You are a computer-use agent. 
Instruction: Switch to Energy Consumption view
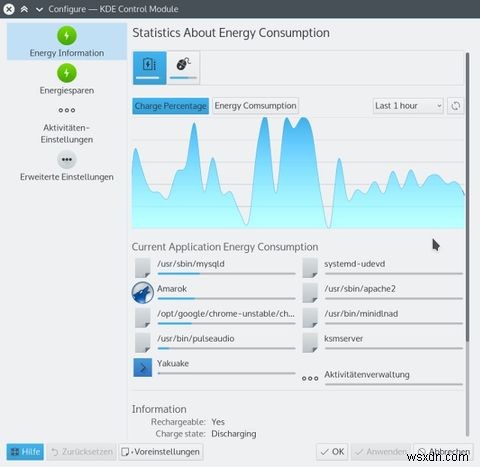(x=255, y=106)
